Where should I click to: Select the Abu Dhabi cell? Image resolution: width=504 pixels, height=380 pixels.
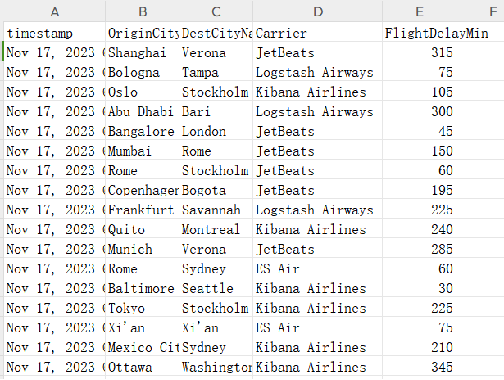[x=143, y=111]
